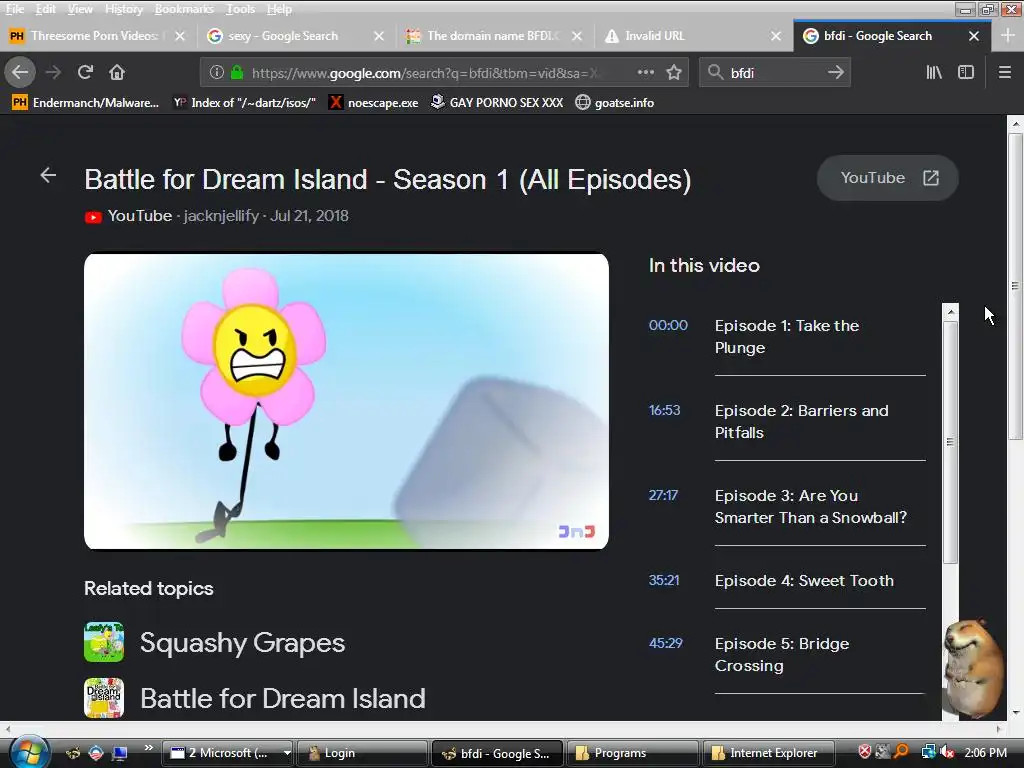Screen dimensions: 1024x768
Task: Open the goatse.info bookmark
Action: (x=615, y=103)
